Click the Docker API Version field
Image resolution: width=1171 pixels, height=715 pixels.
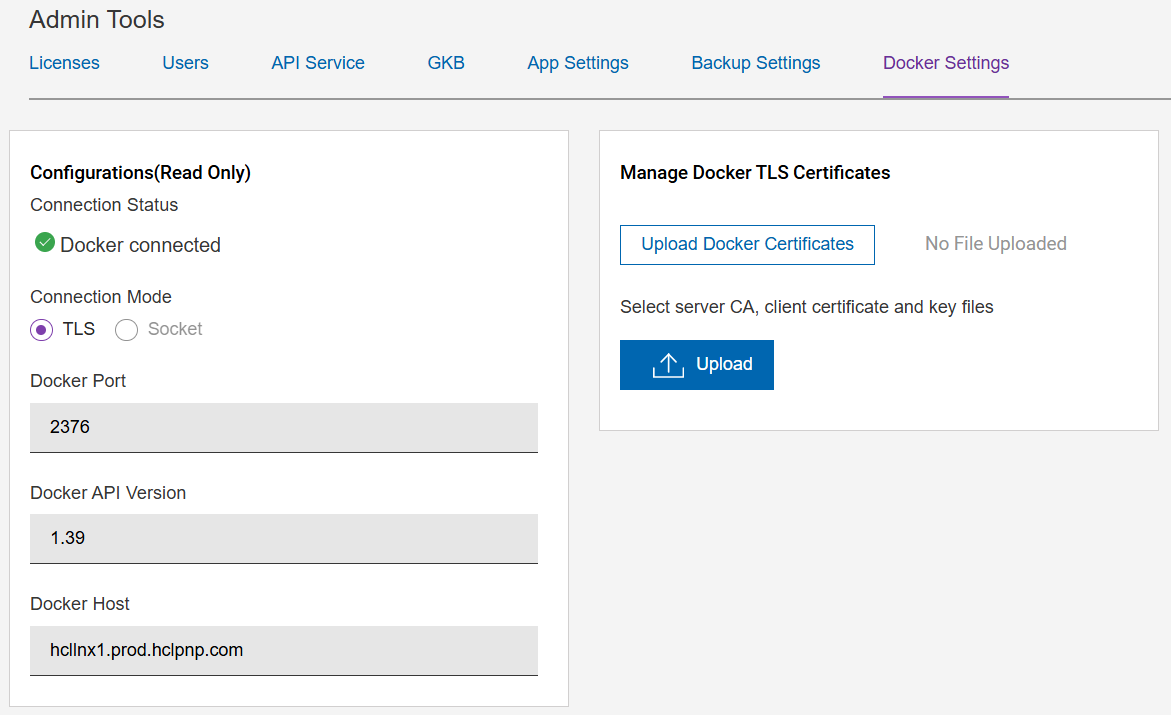tap(284, 538)
